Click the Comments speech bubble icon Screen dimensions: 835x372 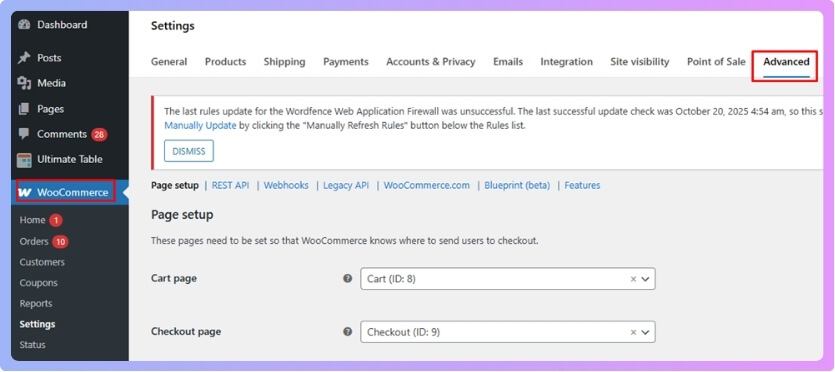(x=24, y=134)
